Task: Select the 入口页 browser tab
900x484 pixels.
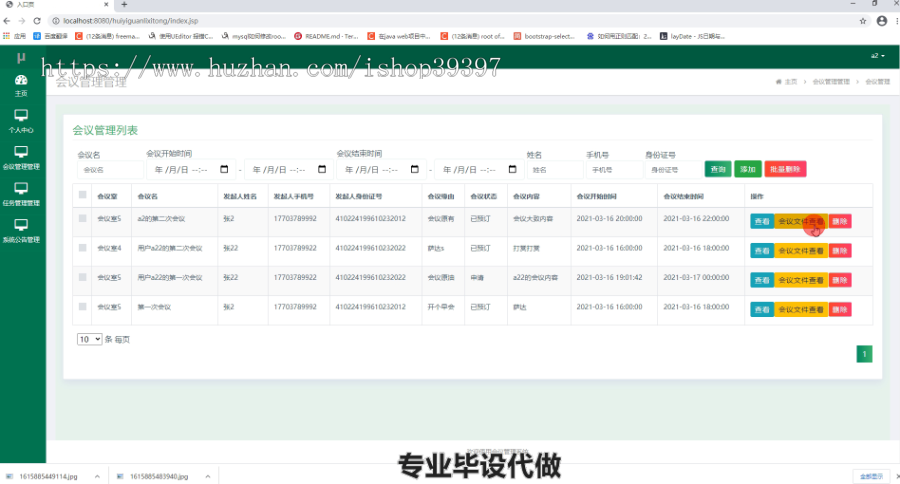Action: point(56,5)
